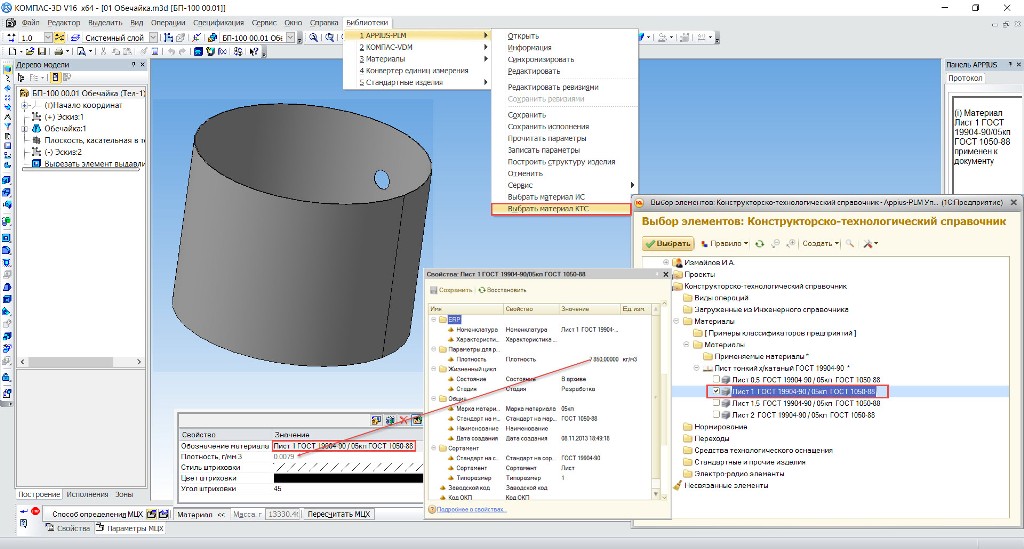
Task: Click the blue enter-arrow create object icon
Action: (x=24, y=511)
